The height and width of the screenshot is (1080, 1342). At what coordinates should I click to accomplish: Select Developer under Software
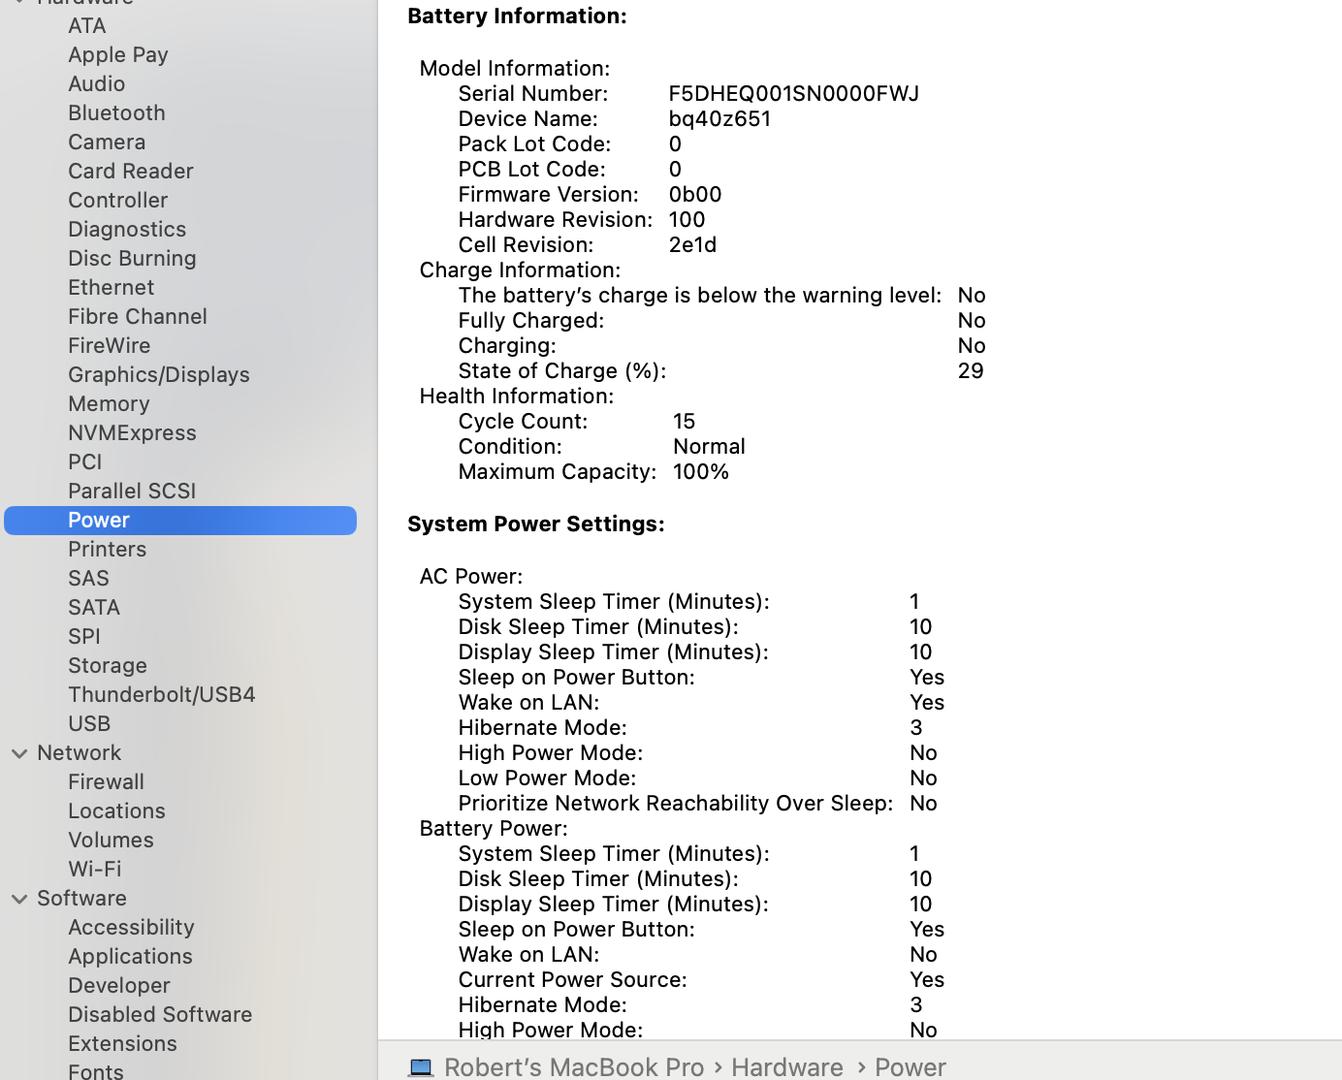[x=119, y=985]
